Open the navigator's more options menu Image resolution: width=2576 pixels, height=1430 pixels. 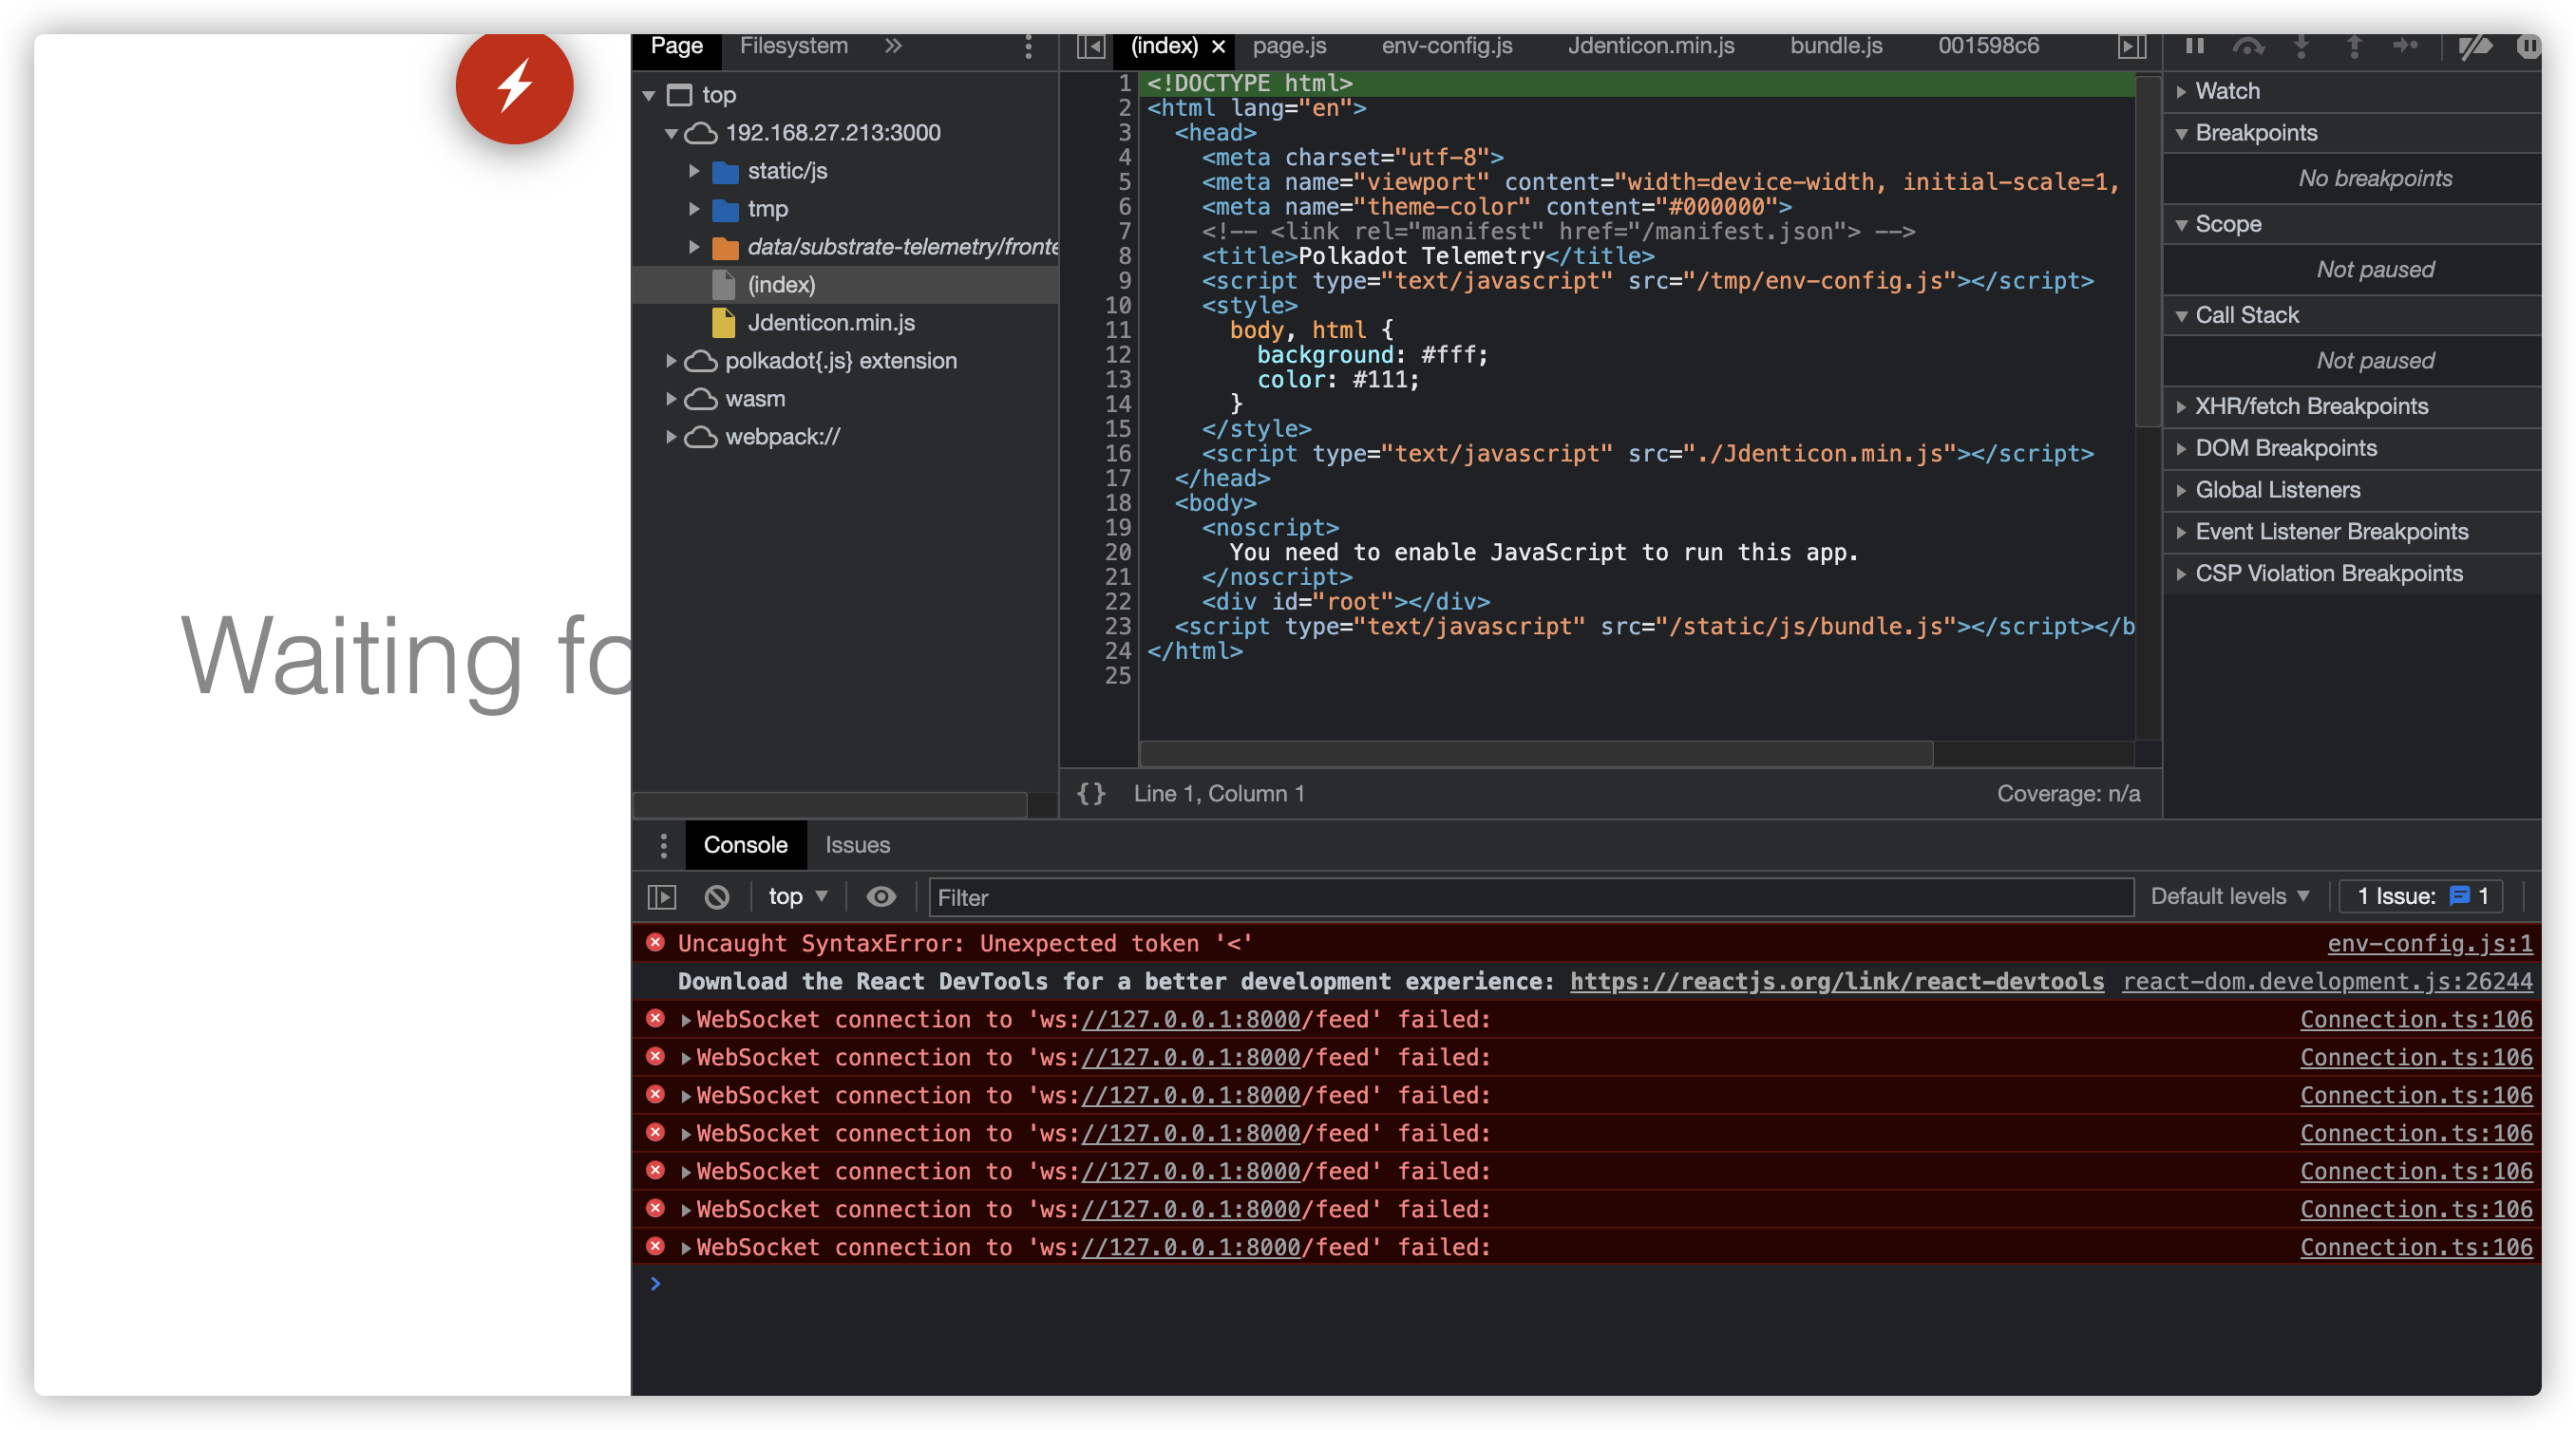[x=1027, y=46]
